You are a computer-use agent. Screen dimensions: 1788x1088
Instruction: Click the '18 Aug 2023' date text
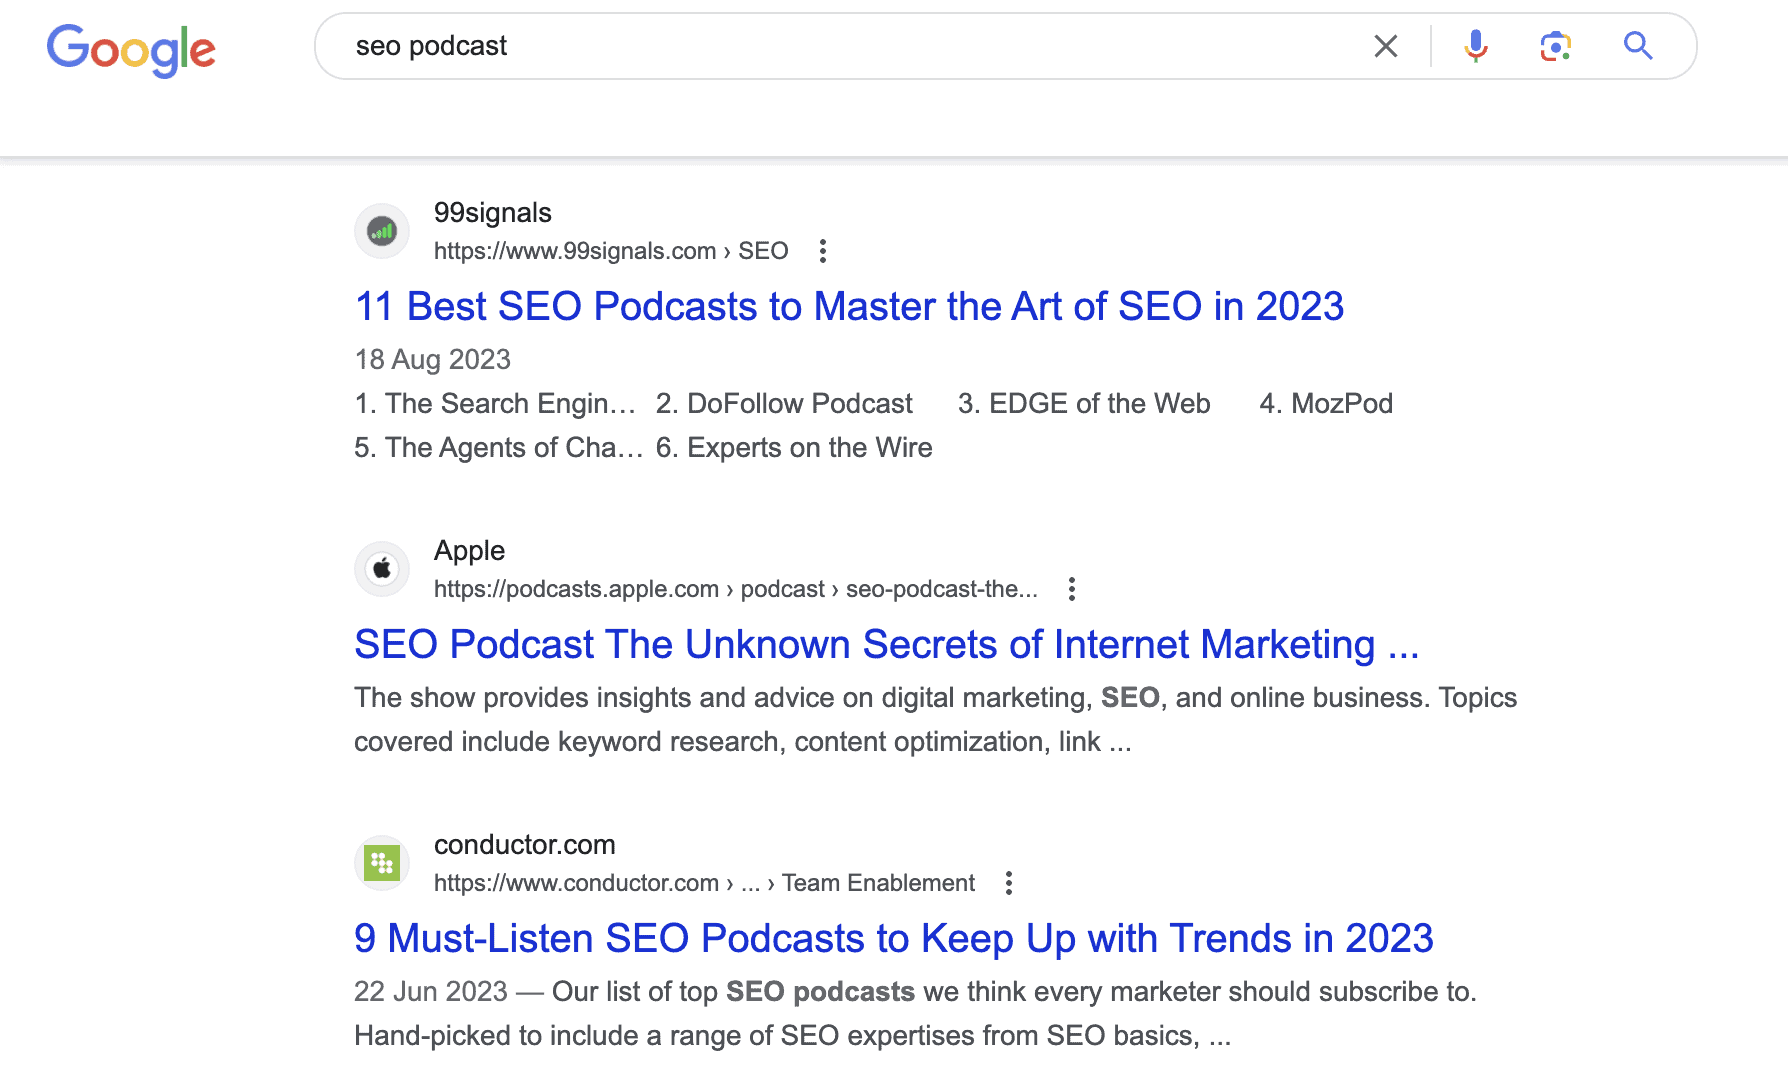(x=433, y=359)
